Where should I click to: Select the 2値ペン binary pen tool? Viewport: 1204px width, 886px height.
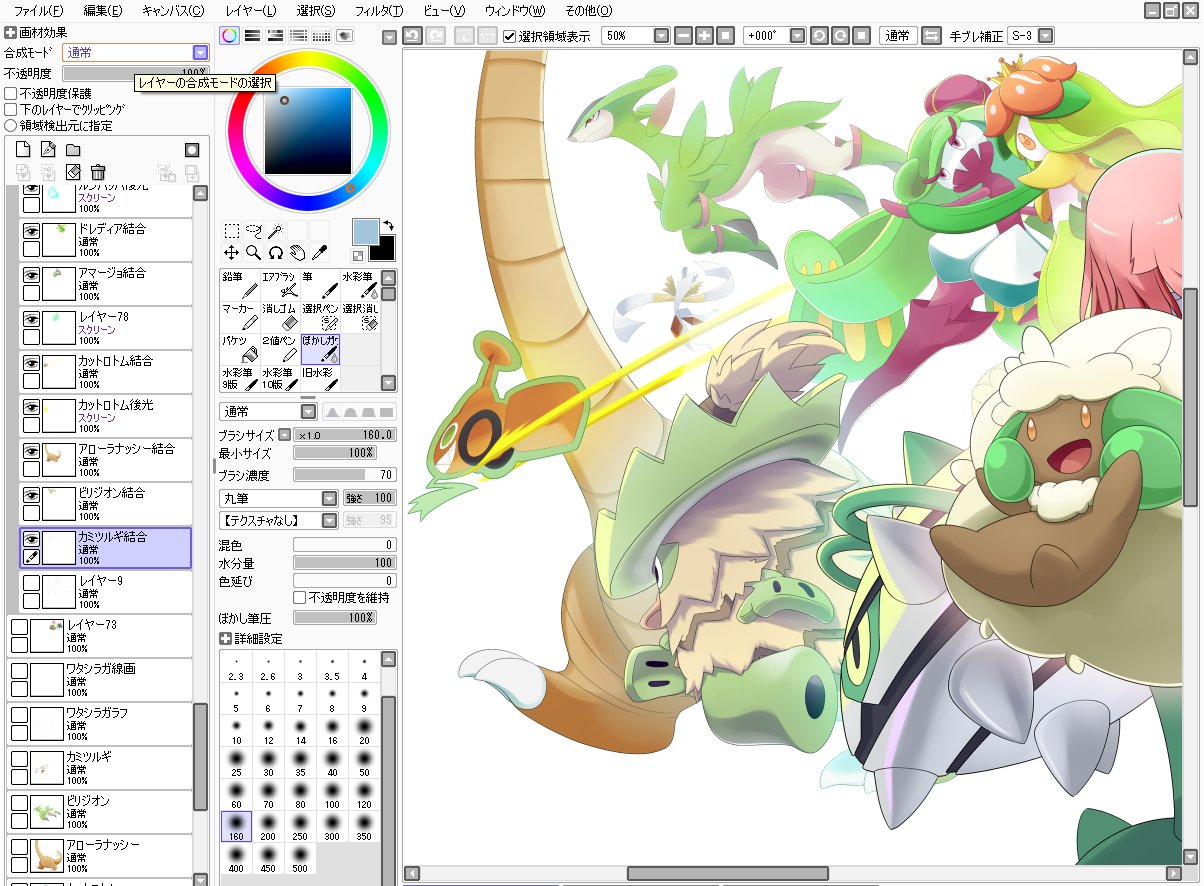click(279, 349)
